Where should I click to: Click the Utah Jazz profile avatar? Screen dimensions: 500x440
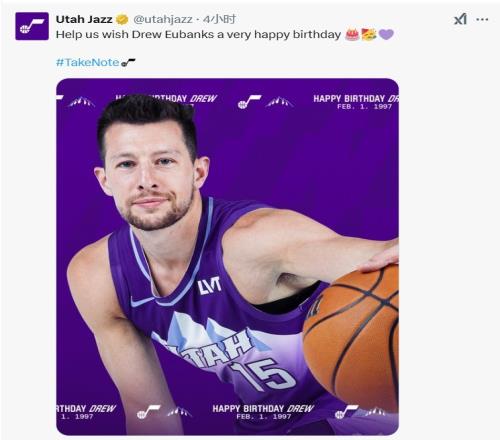pyautogui.click(x=32, y=26)
